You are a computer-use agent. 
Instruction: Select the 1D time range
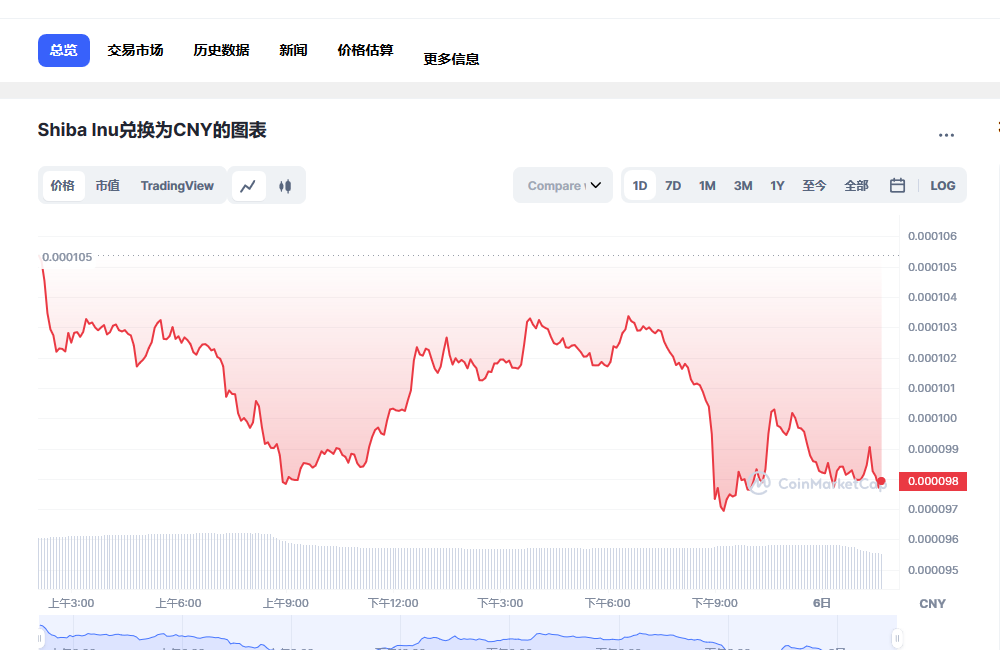(640, 186)
